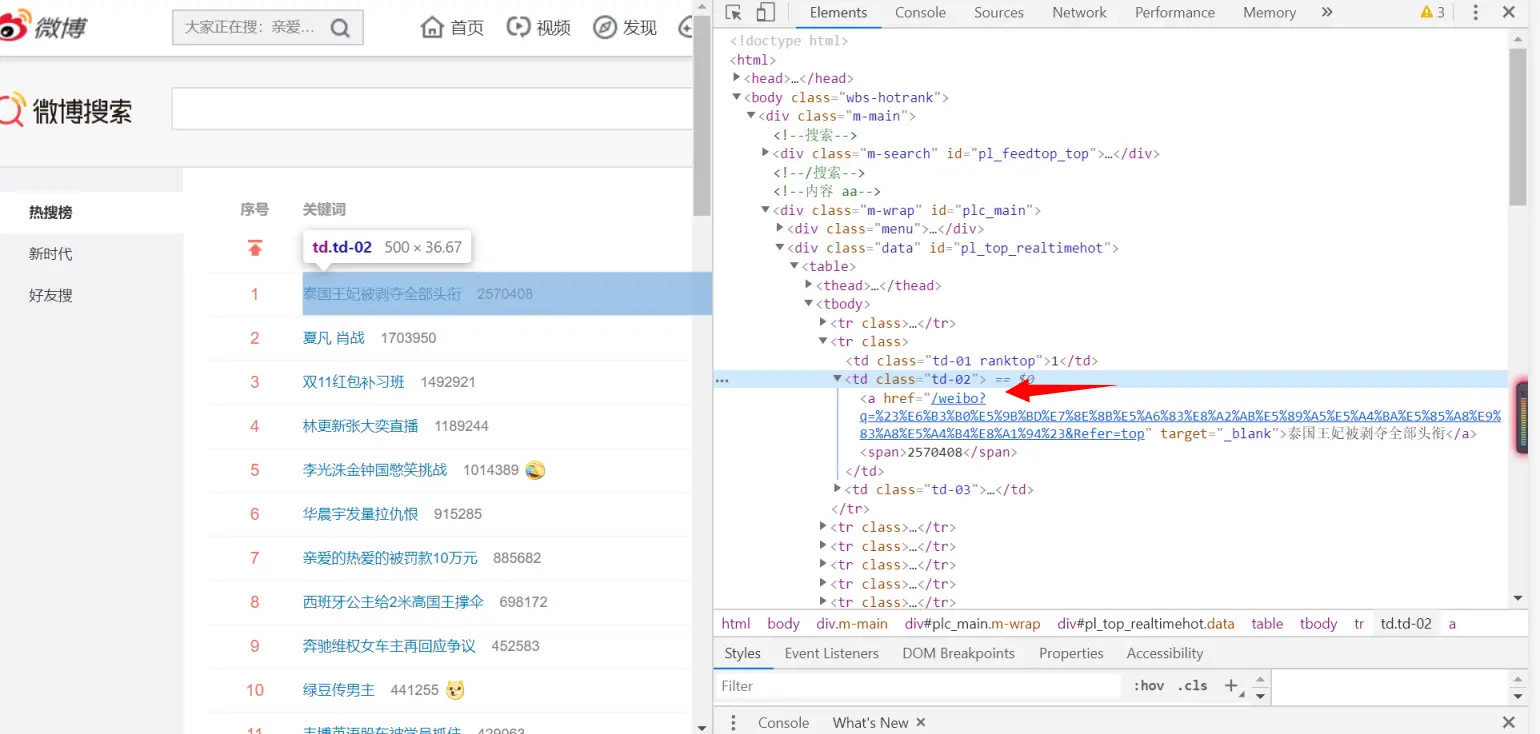Click the ellipsis beside the selected td-02 node
The width and height of the screenshot is (1540, 734).
pos(722,380)
